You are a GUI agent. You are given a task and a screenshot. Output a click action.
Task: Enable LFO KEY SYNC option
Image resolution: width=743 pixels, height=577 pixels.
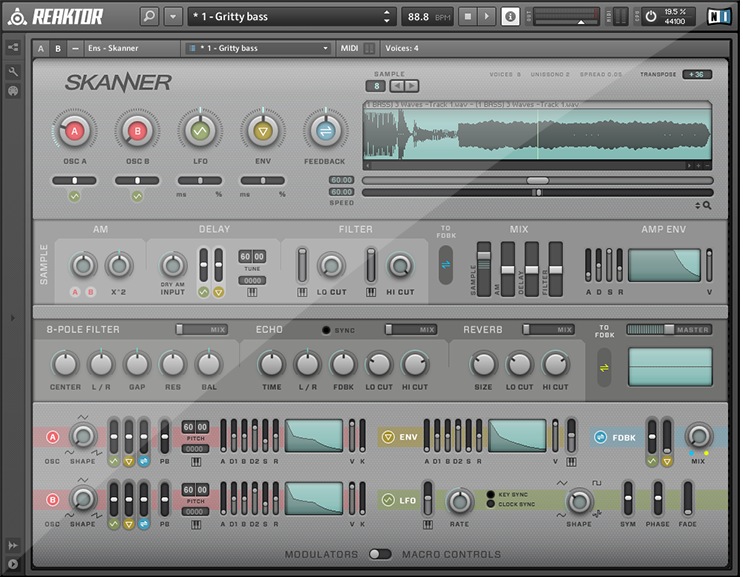(491, 494)
